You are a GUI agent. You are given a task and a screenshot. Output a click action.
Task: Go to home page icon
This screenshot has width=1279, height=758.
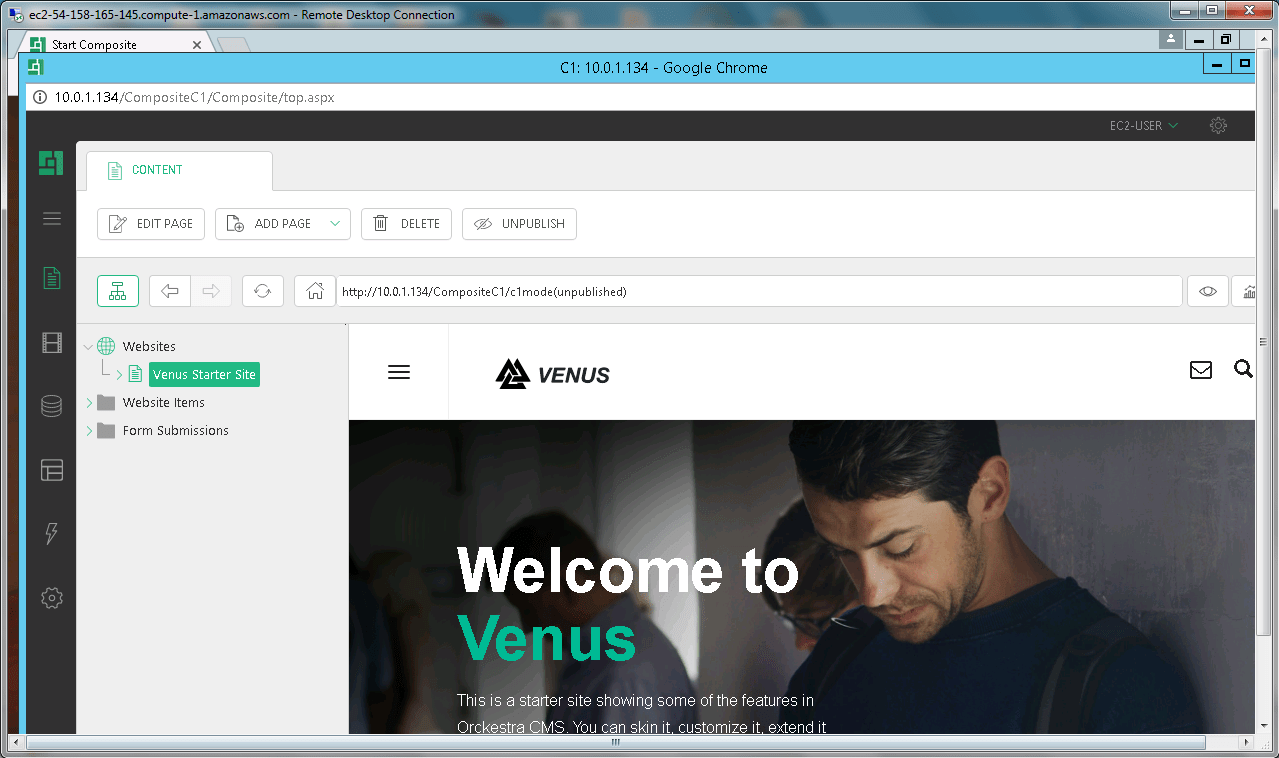click(315, 291)
